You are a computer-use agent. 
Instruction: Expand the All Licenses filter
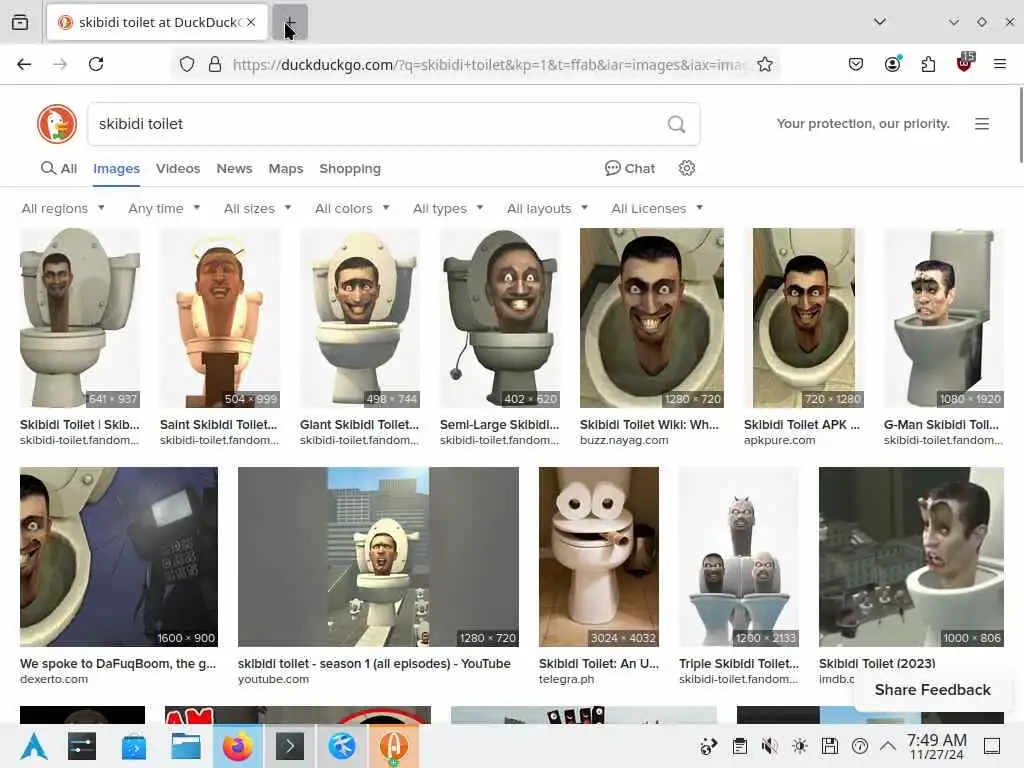pyautogui.click(x=656, y=208)
